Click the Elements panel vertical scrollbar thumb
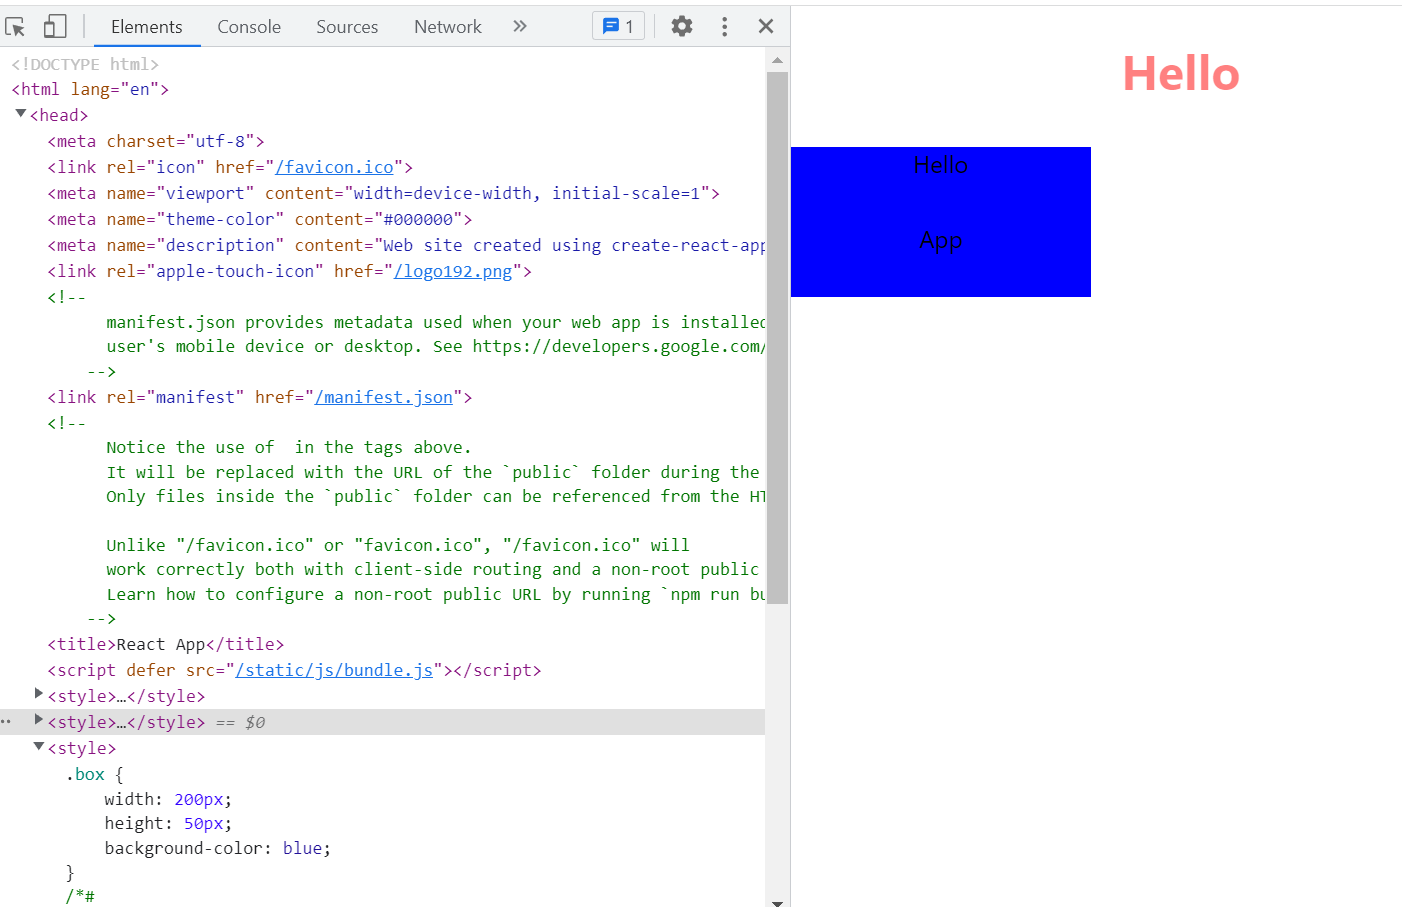This screenshot has width=1402, height=907. 777,337
